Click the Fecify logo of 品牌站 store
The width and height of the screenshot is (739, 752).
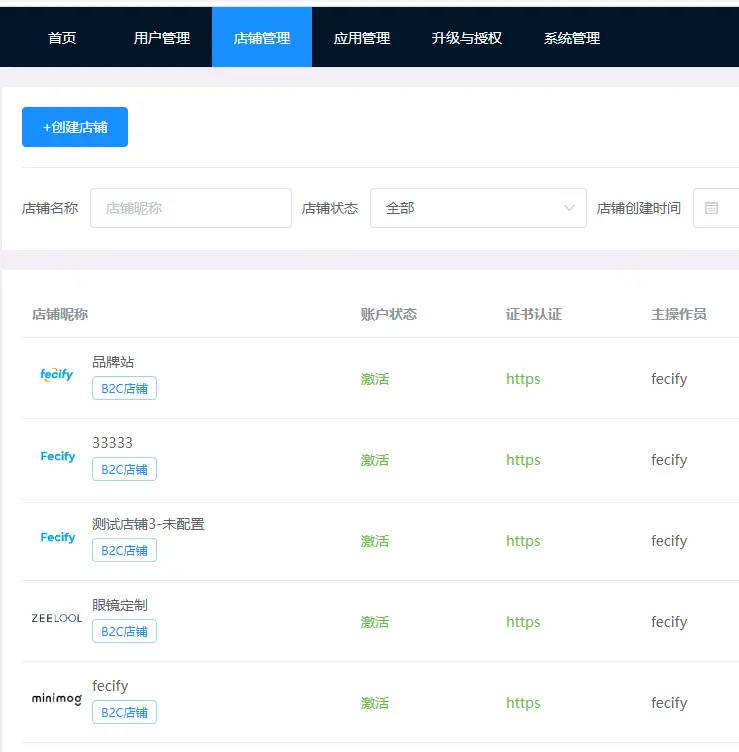point(57,376)
